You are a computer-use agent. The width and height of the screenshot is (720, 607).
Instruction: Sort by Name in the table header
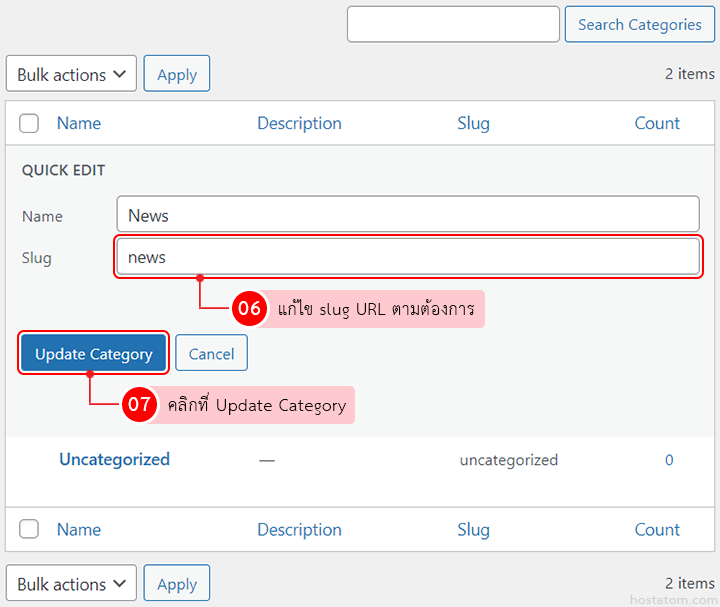[79, 123]
